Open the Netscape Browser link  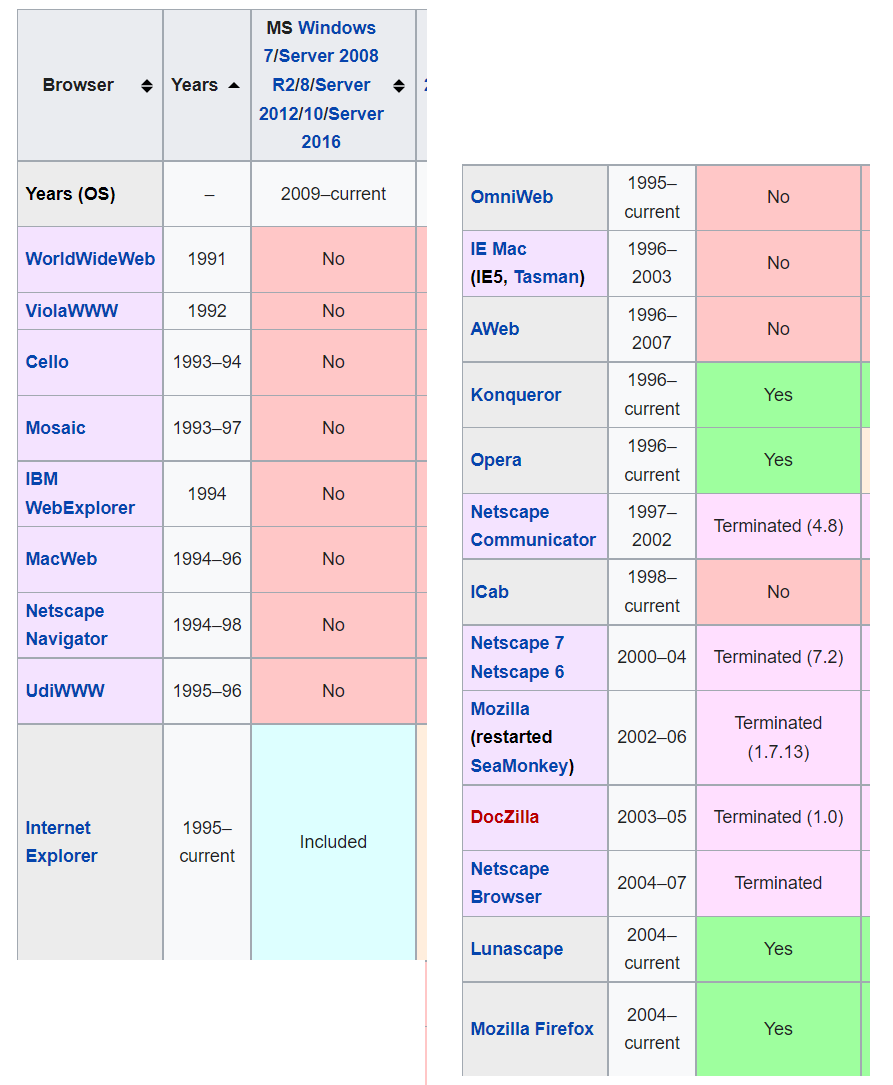[x=510, y=882]
